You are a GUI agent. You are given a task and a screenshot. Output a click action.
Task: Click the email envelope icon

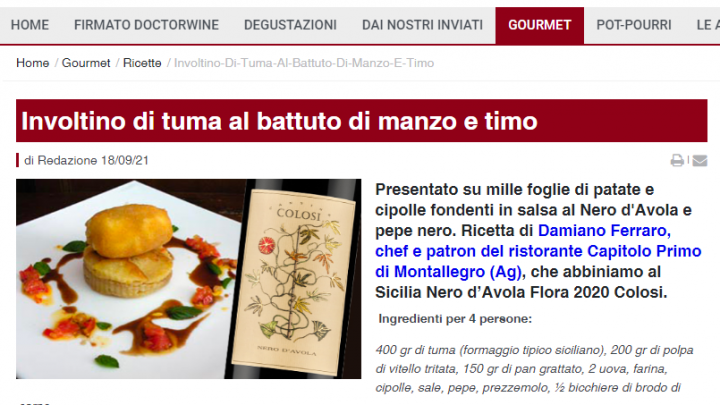pyautogui.click(x=699, y=160)
